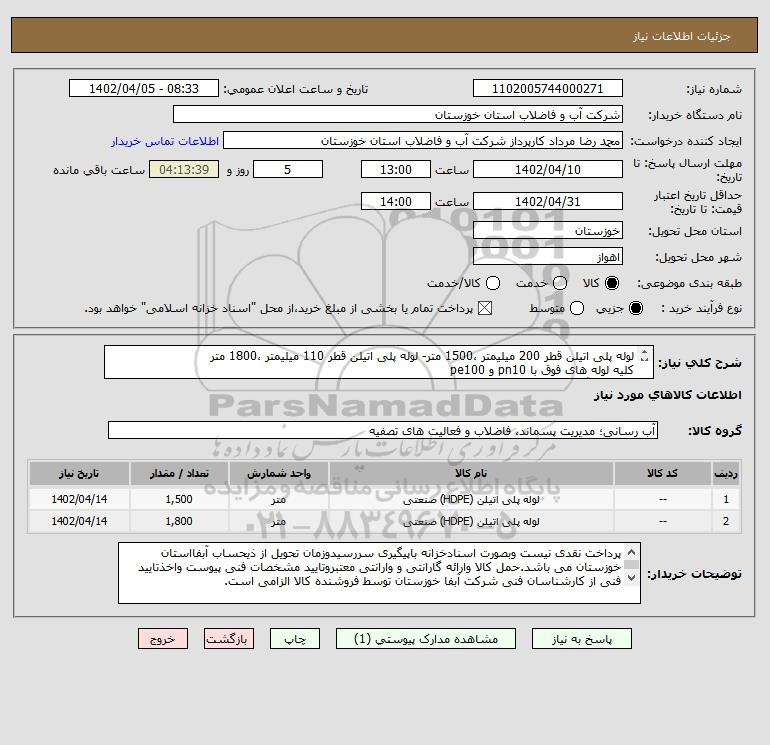770x745 pixels.
Task: Click the پاسخ به نیاز button
Action: pos(581,639)
